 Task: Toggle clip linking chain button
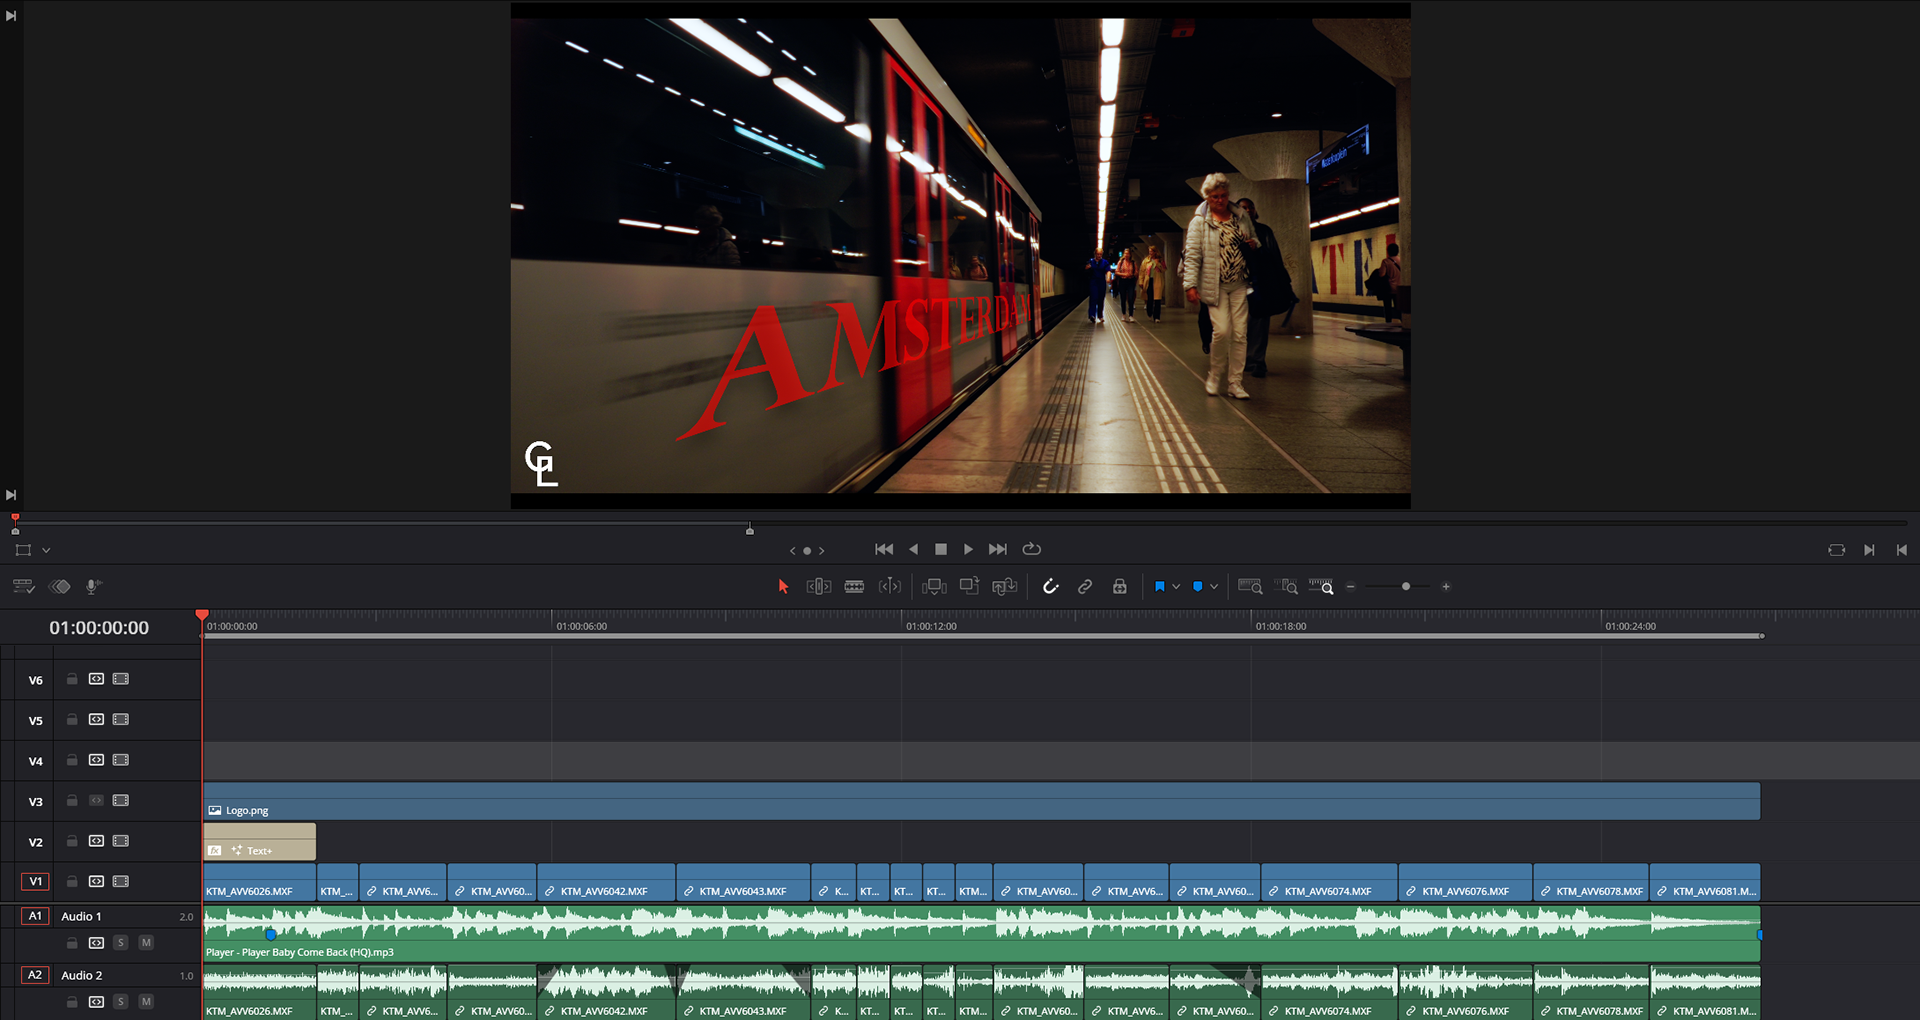tap(1085, 587)
